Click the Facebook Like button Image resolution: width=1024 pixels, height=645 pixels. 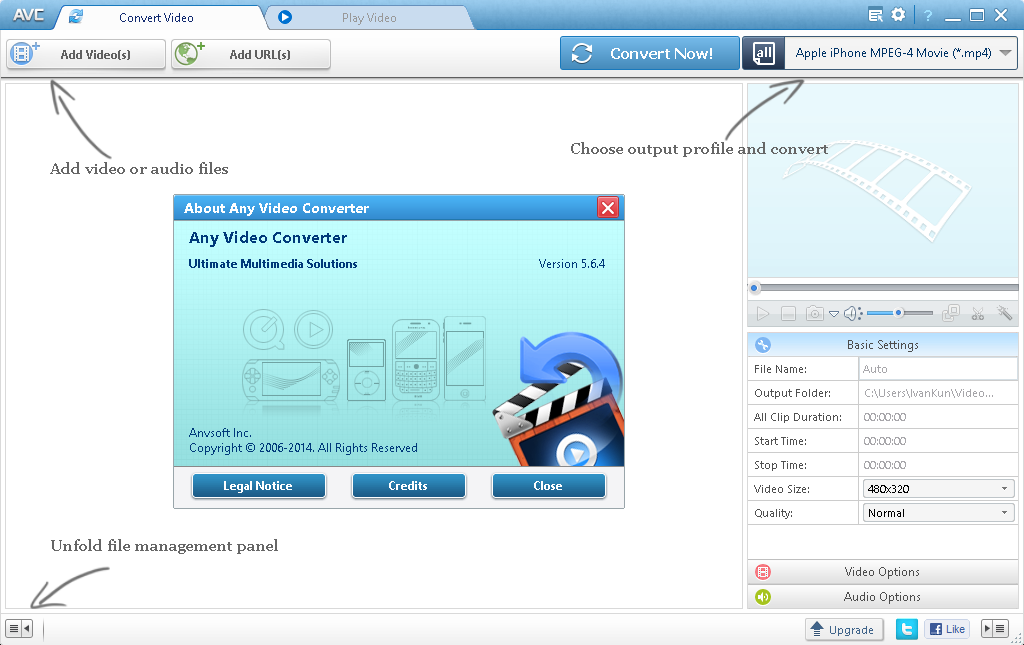(x=947, y=629)
